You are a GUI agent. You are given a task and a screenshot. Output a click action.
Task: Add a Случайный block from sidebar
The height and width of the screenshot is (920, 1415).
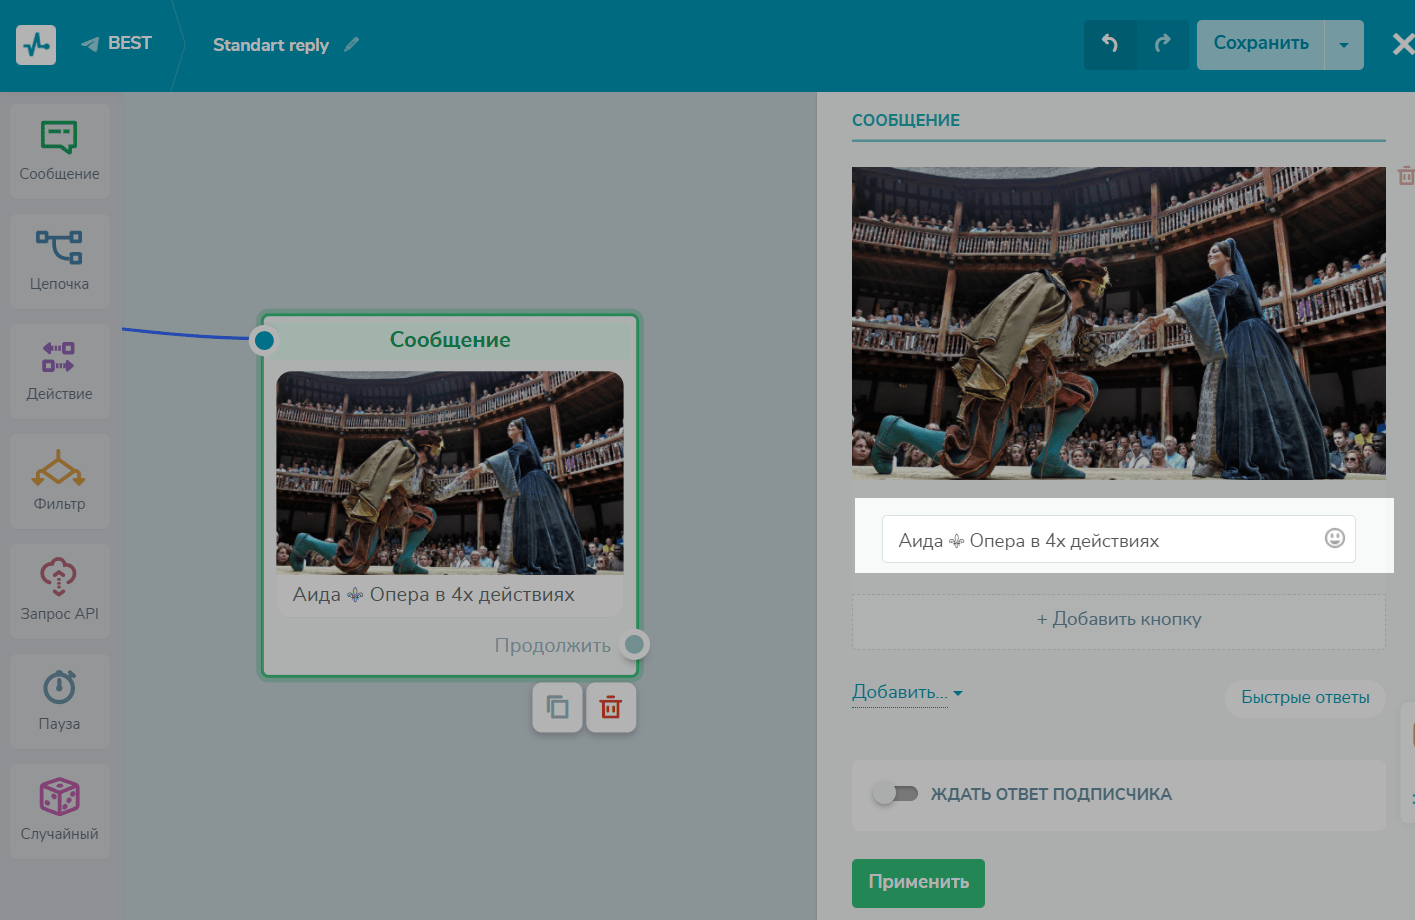60,811
